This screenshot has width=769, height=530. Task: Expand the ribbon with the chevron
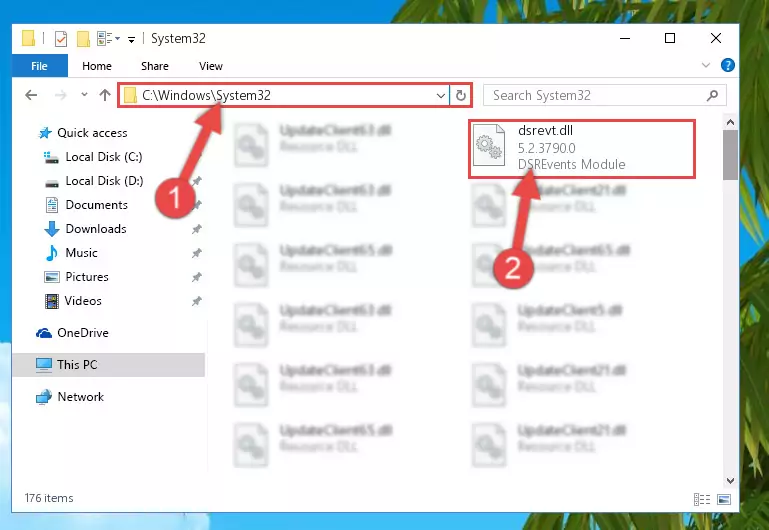706,65
